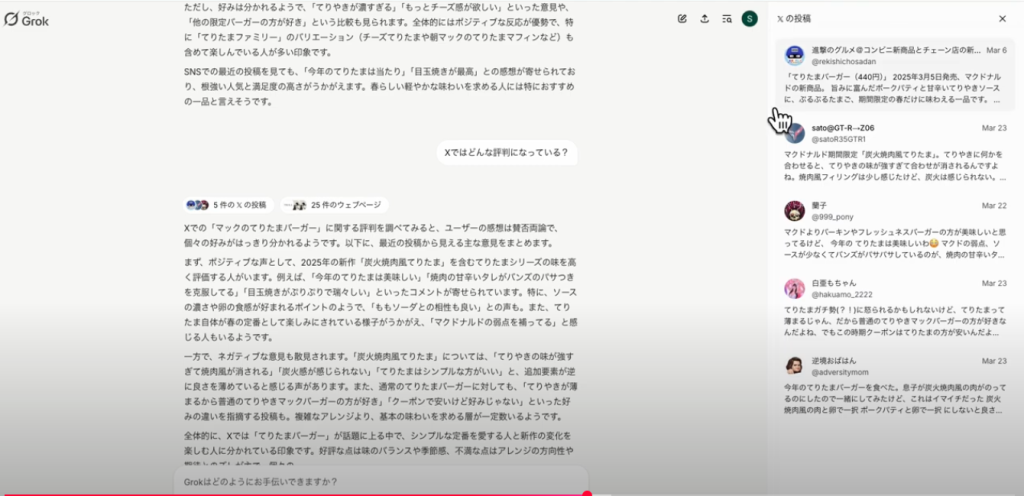Open the green S profile avatar
Viewport: 1024px width, 496px height.
click(x=750, y=19)
